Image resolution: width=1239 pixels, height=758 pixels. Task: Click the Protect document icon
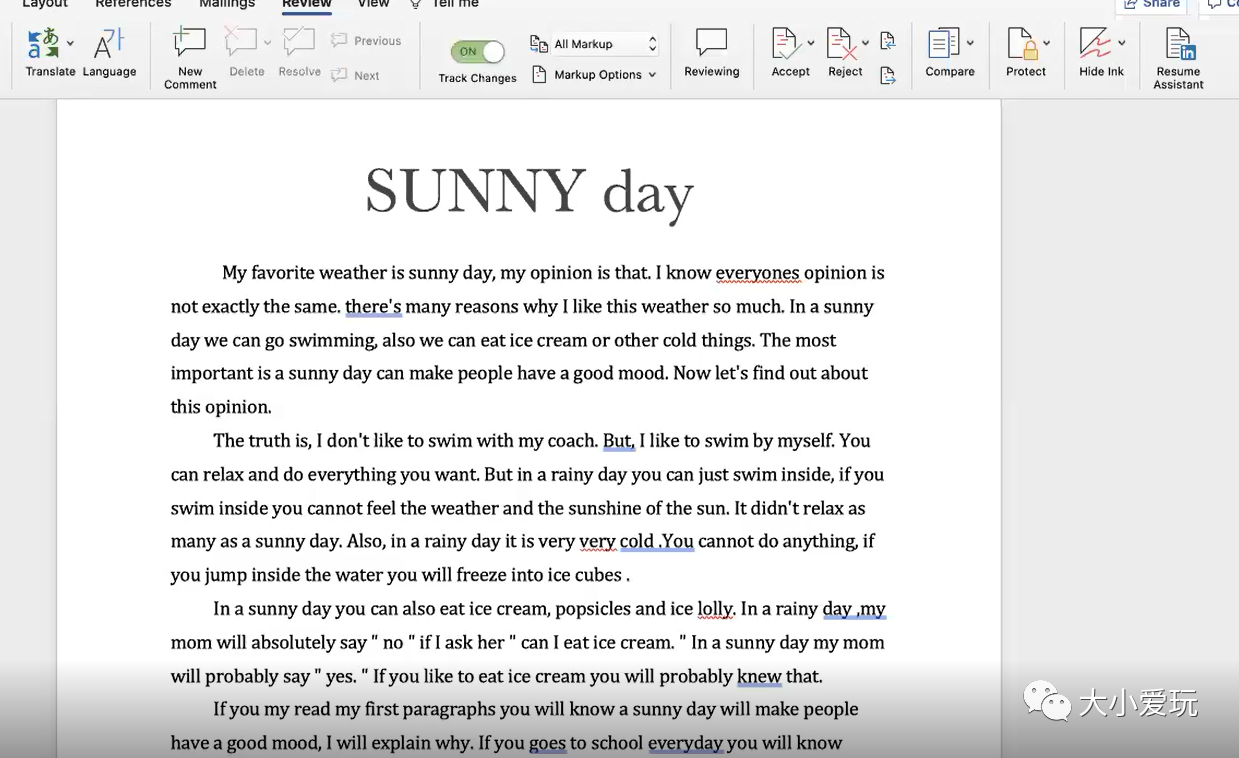click(1021, 45)
